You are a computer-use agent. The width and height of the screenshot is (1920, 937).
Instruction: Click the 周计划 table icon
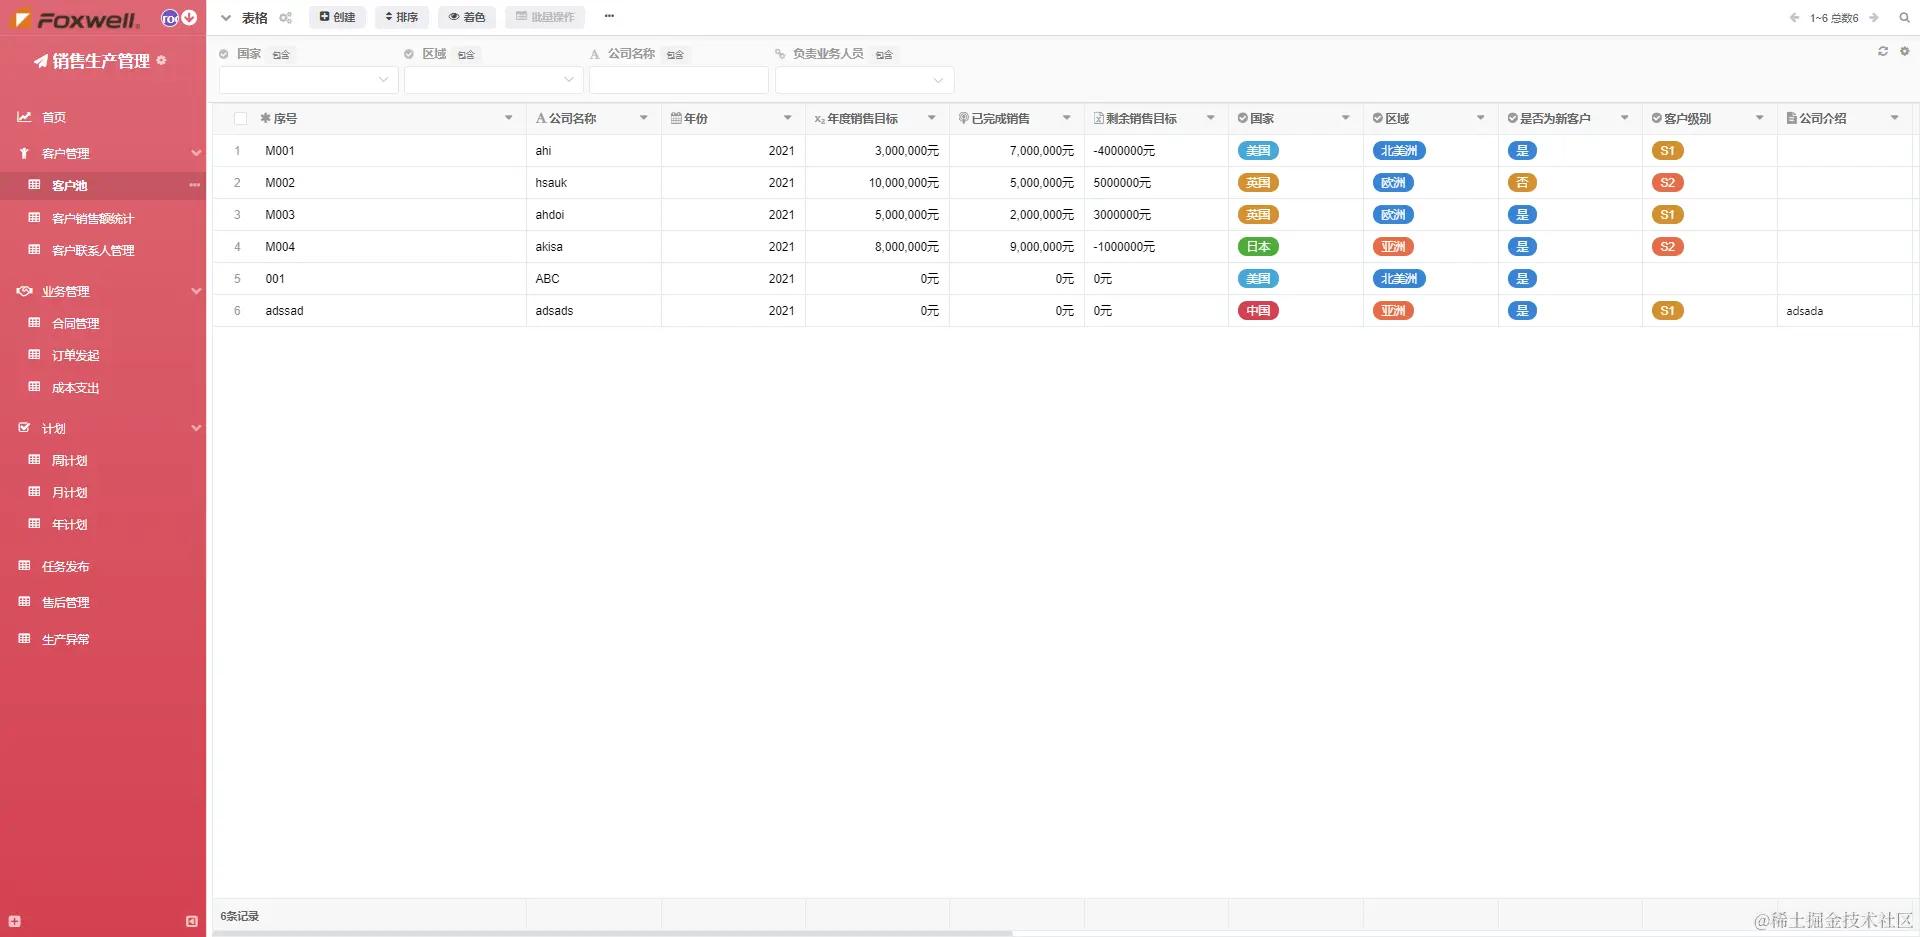pyautogui.click(x=34, y=460)
